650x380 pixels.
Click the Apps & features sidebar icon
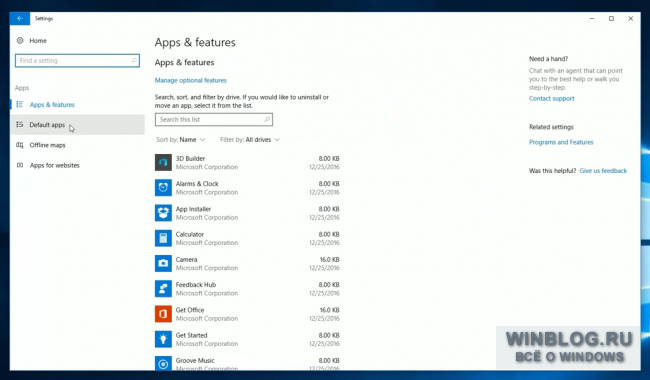(x=19, y=104)
